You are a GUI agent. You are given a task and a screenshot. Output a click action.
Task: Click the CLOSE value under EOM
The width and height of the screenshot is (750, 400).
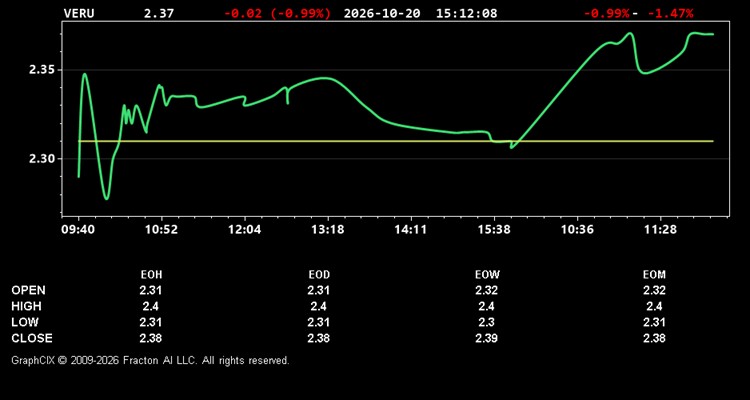coord(654,338)
